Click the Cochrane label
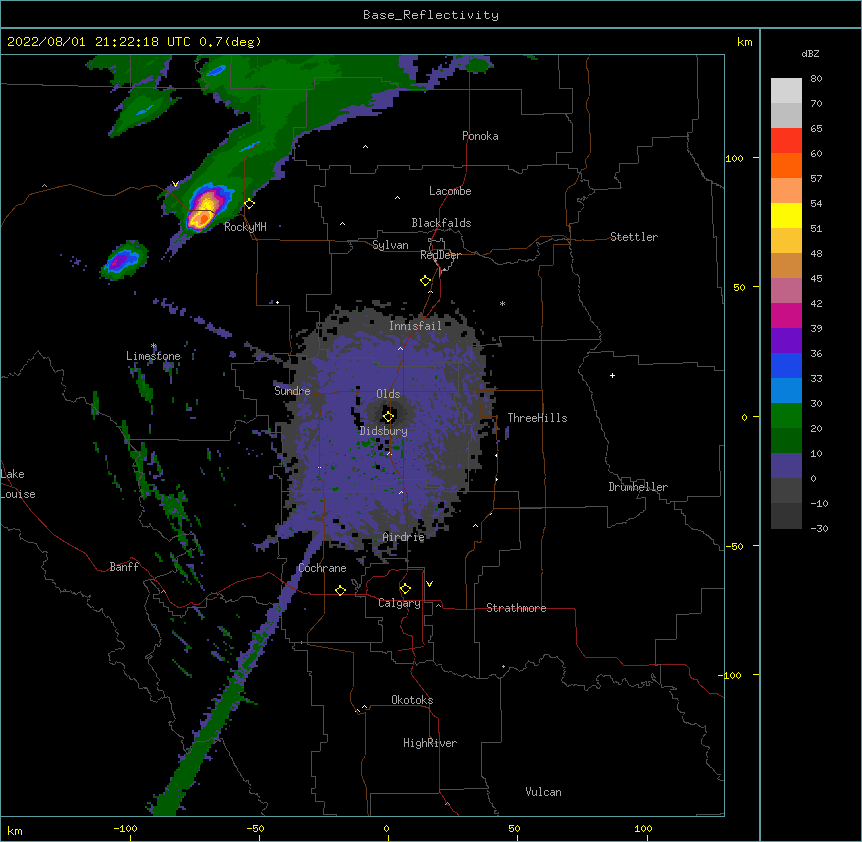862x842 pixels. [x=322, y=568]
